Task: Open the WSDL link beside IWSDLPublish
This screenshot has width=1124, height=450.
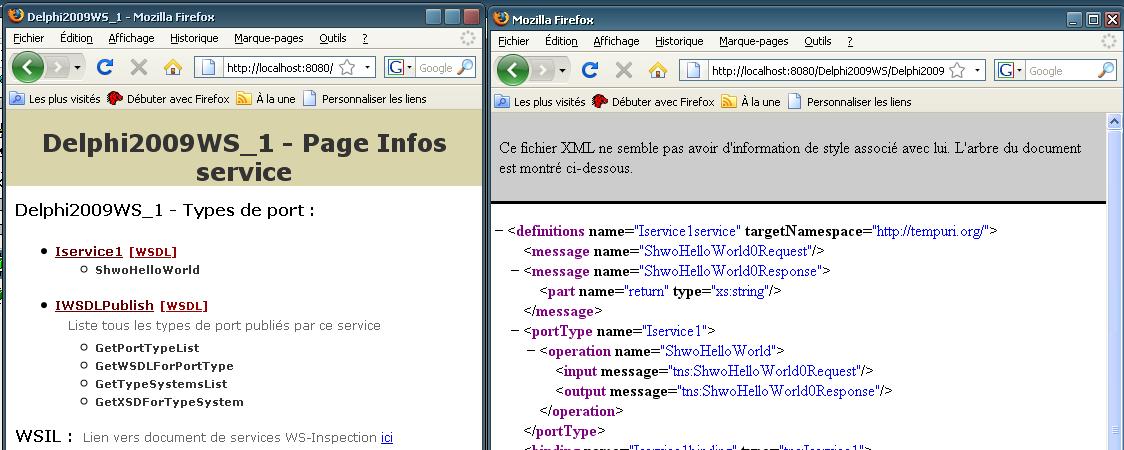Action: click(x=184, y=306)
